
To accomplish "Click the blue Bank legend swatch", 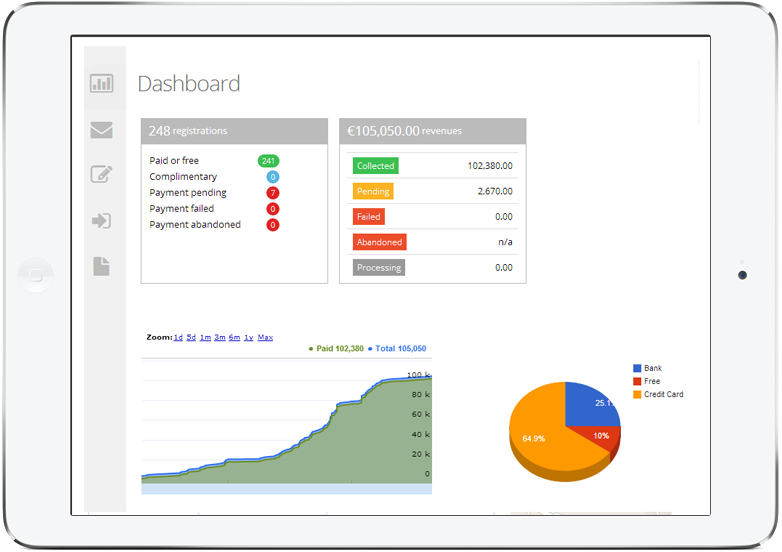I will (x=637, y=368).
